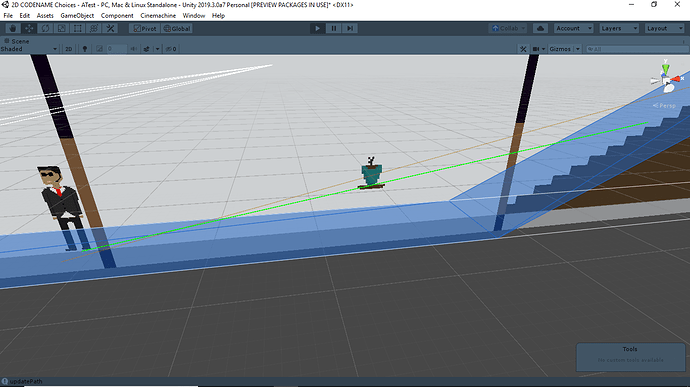Open the Gizmos dropdown arrow
The height and width of the screenshot is (387, 690).
[578, 49]
